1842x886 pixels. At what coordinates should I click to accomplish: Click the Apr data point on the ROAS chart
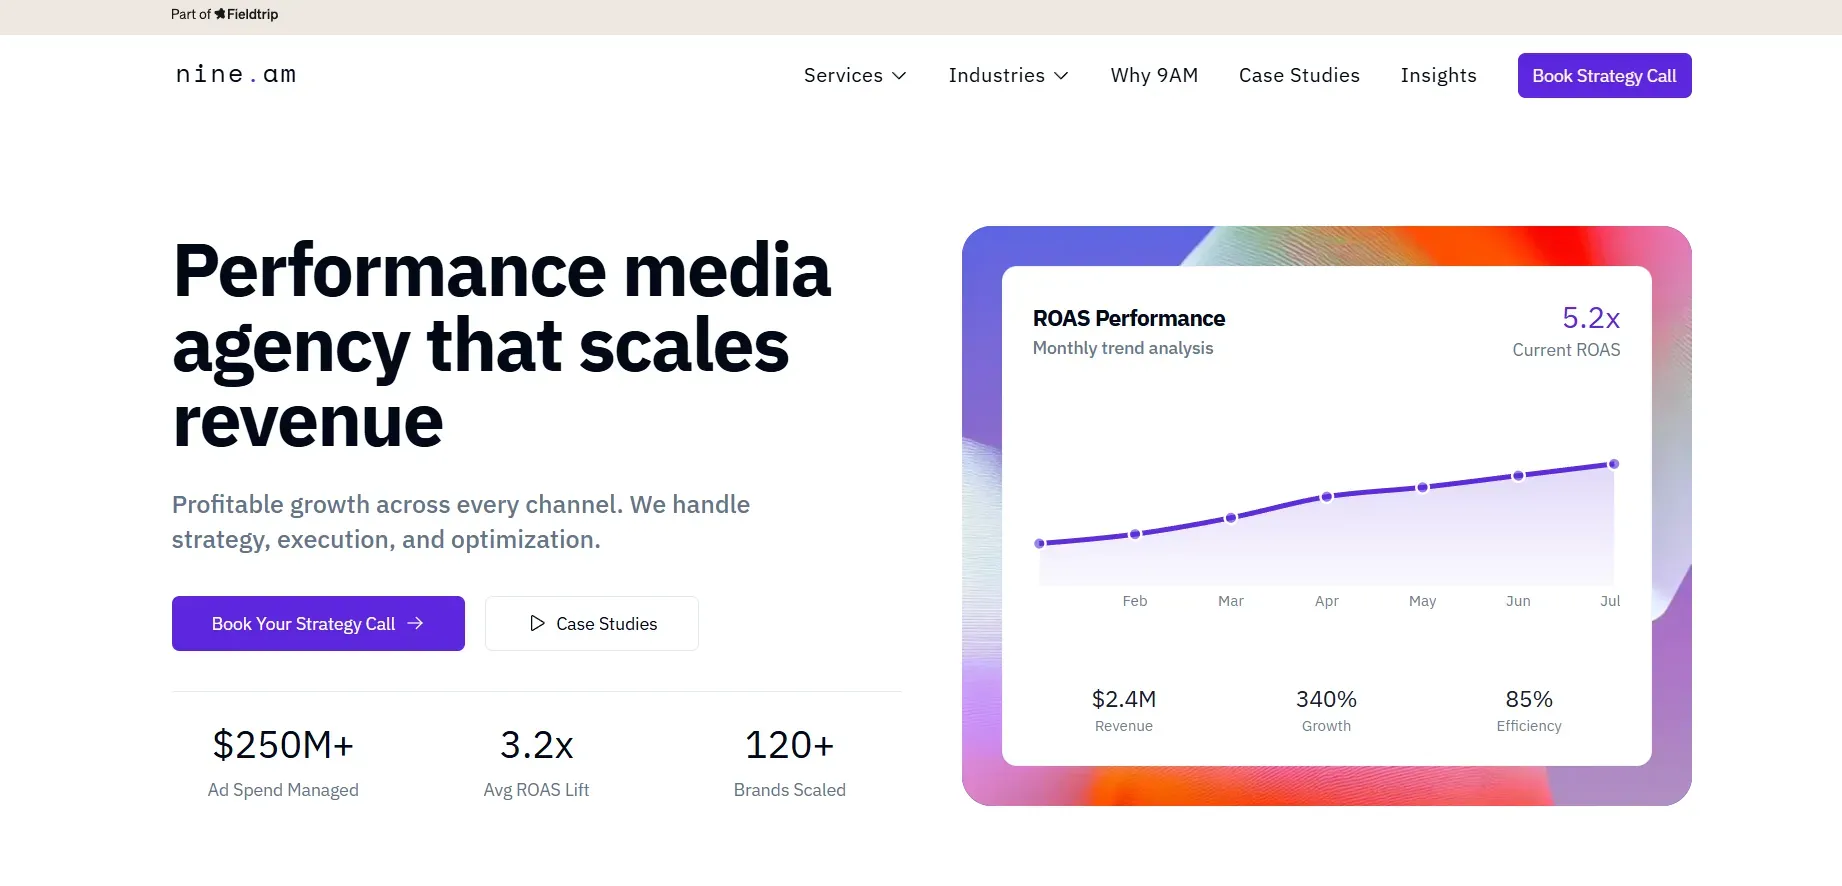click(1326, 496)
